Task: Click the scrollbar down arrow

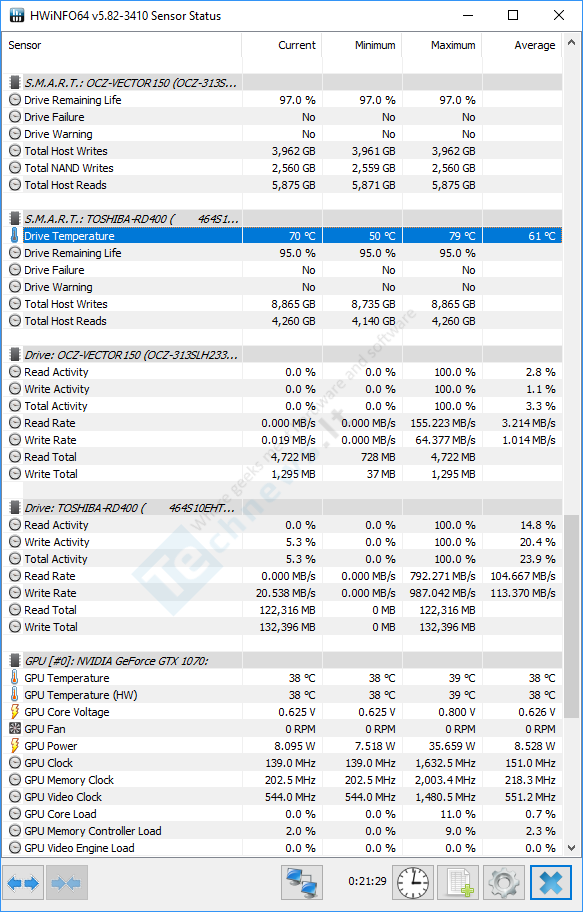Action: (x=572, y=848)
